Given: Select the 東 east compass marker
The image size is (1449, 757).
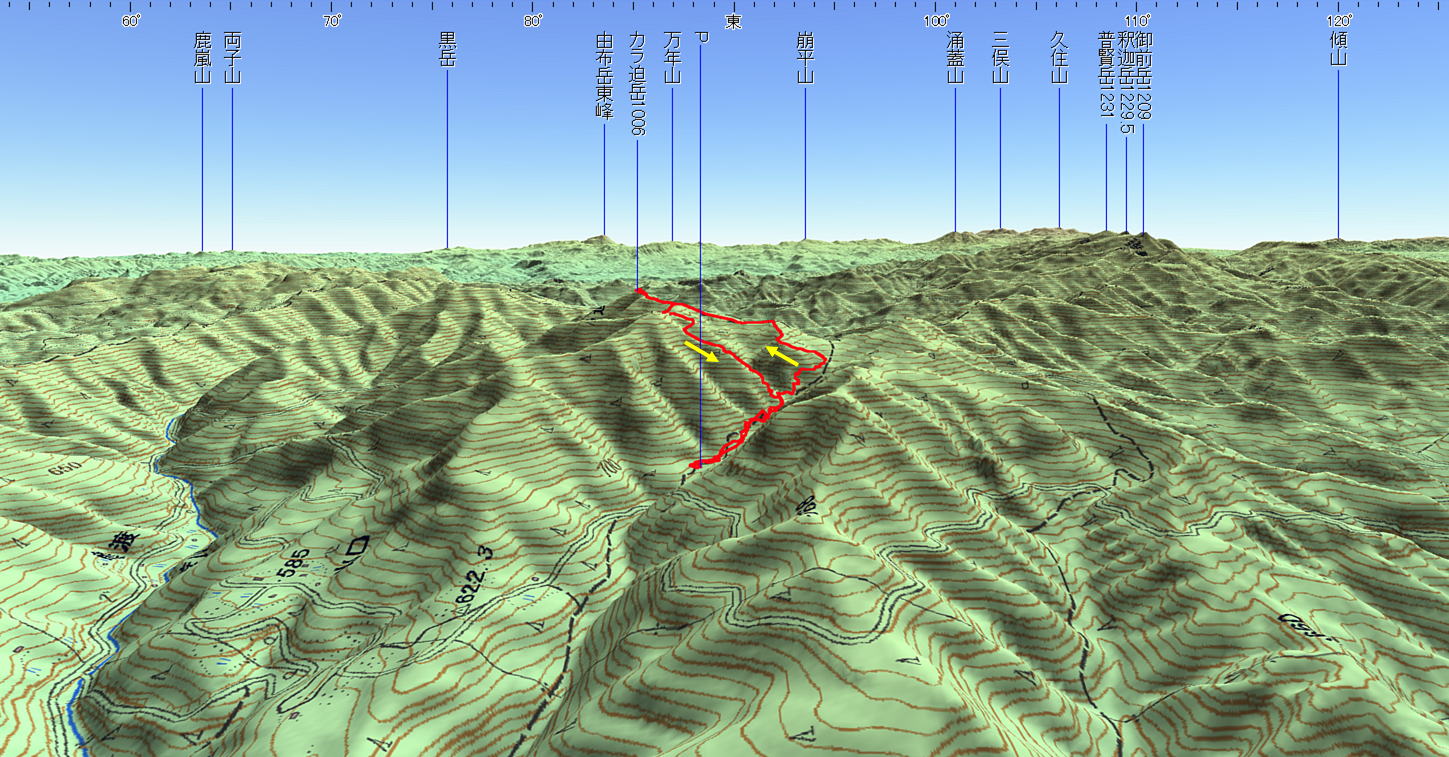Looking at the screenshot, I should tap(734, 22).
